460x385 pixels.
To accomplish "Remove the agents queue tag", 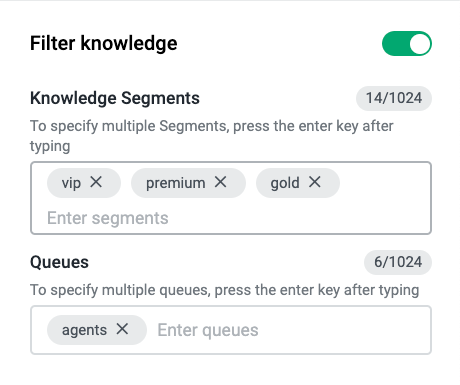I will click(122, 329).
